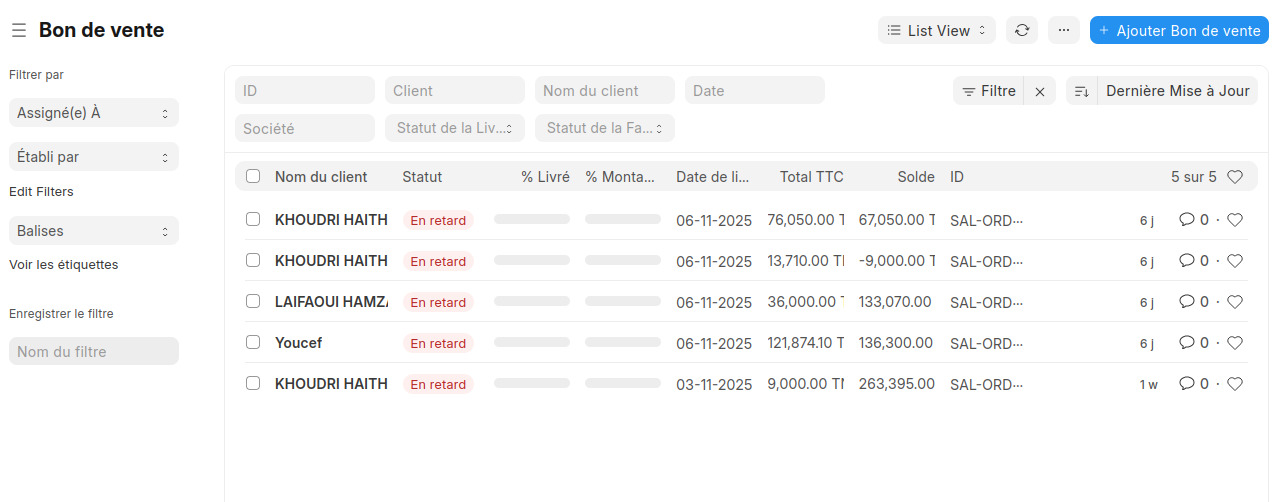Click Ajouter Bon de vente button

[1179, 31]
